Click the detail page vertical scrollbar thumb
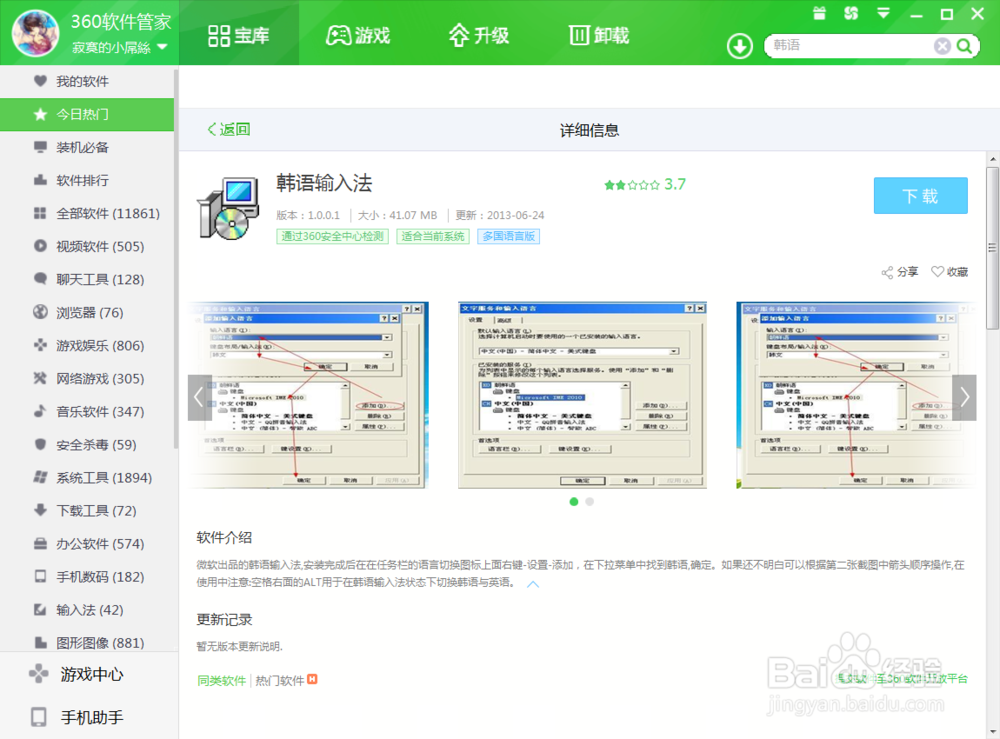Image resolution: width=1000 pixels, height=739 pixels. [992, 248]
